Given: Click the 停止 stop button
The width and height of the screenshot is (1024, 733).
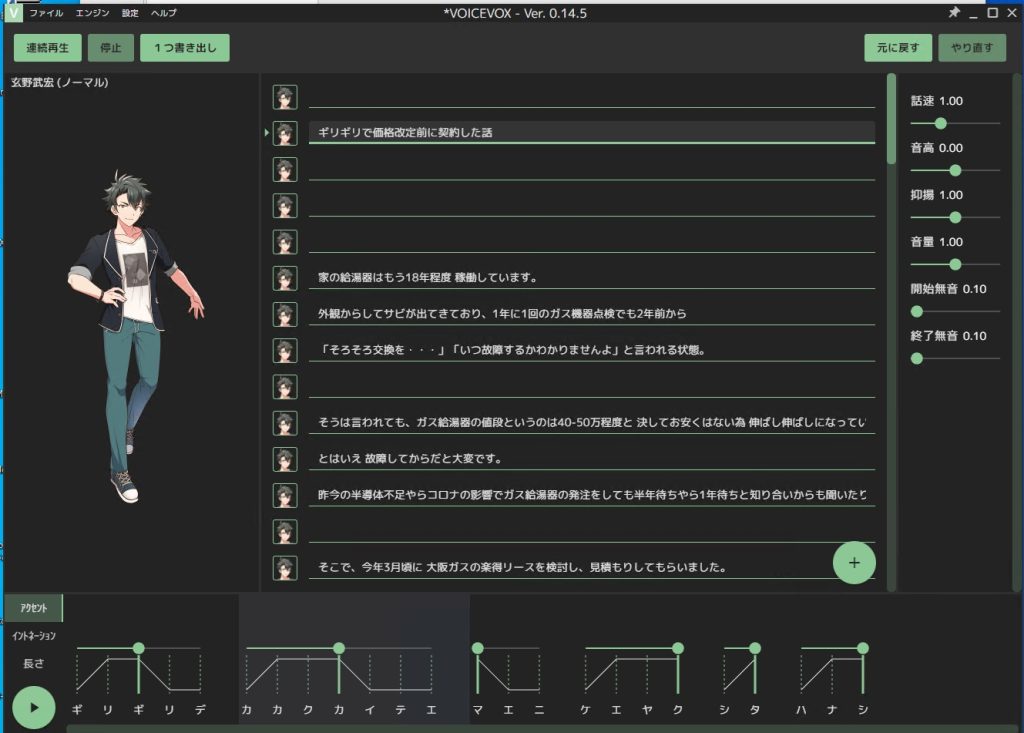Looking at the screenshot, I should [x=111, y=48].
